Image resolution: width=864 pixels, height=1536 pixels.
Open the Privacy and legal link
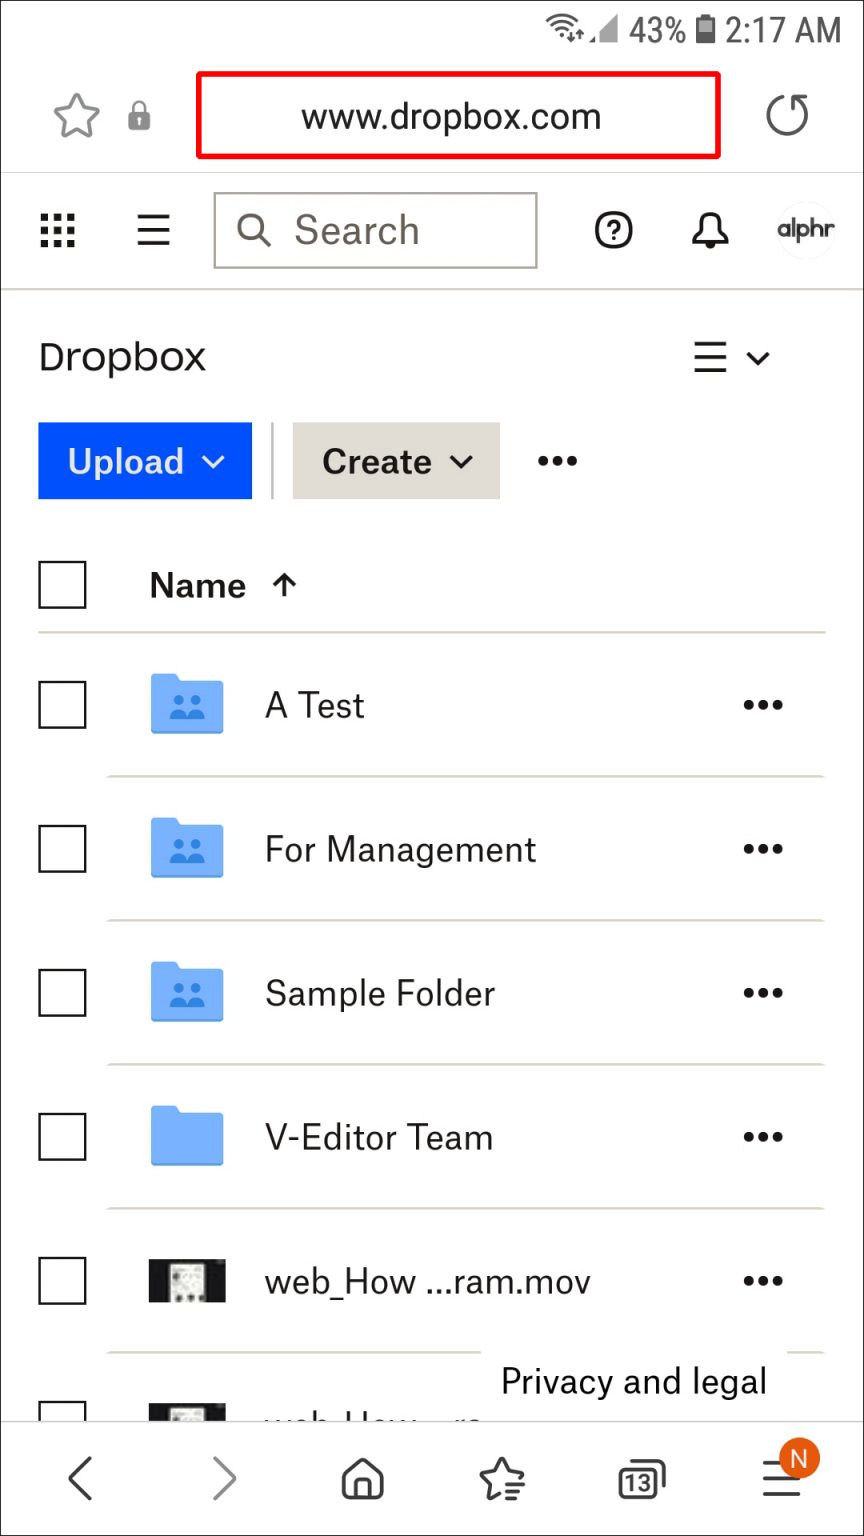pos(634,1381)
